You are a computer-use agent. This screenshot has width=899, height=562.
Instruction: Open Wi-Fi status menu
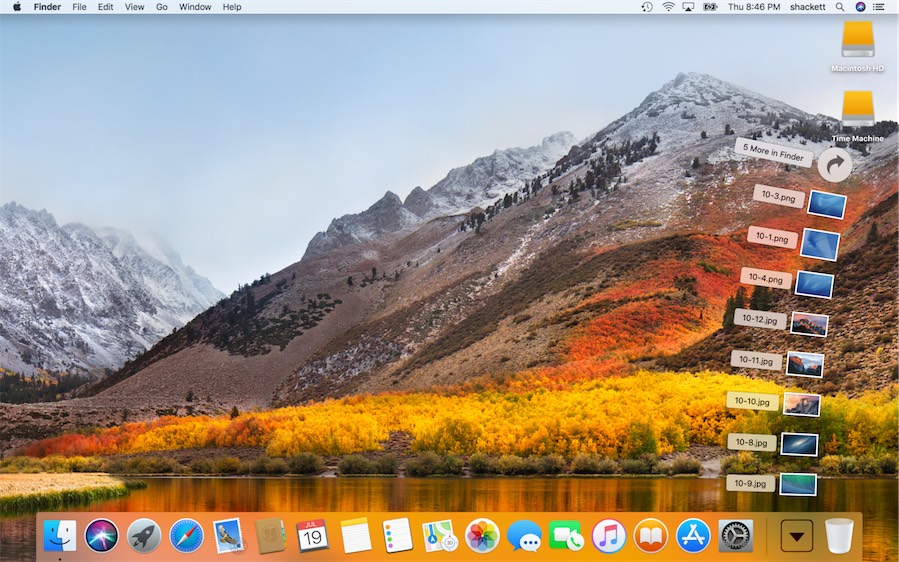[x=668, y=7]
